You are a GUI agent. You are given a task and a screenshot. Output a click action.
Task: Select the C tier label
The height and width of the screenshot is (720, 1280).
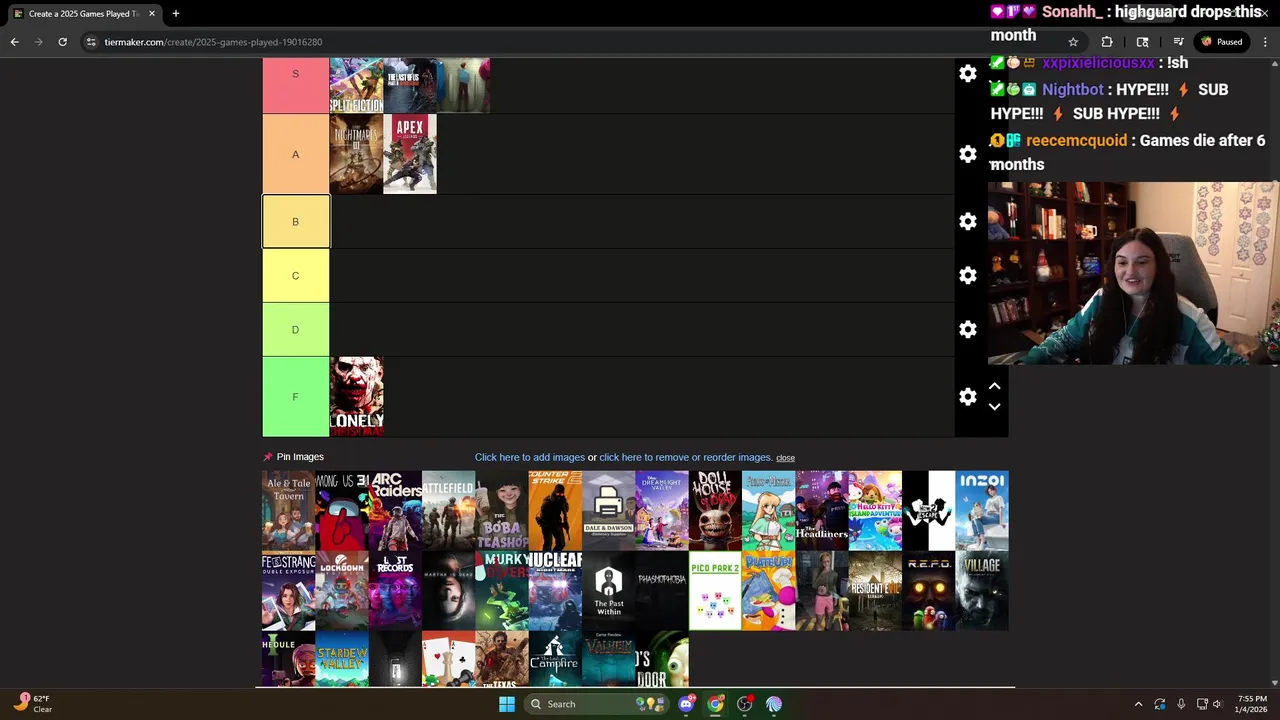pyautogui.click(x=295, y=275)
